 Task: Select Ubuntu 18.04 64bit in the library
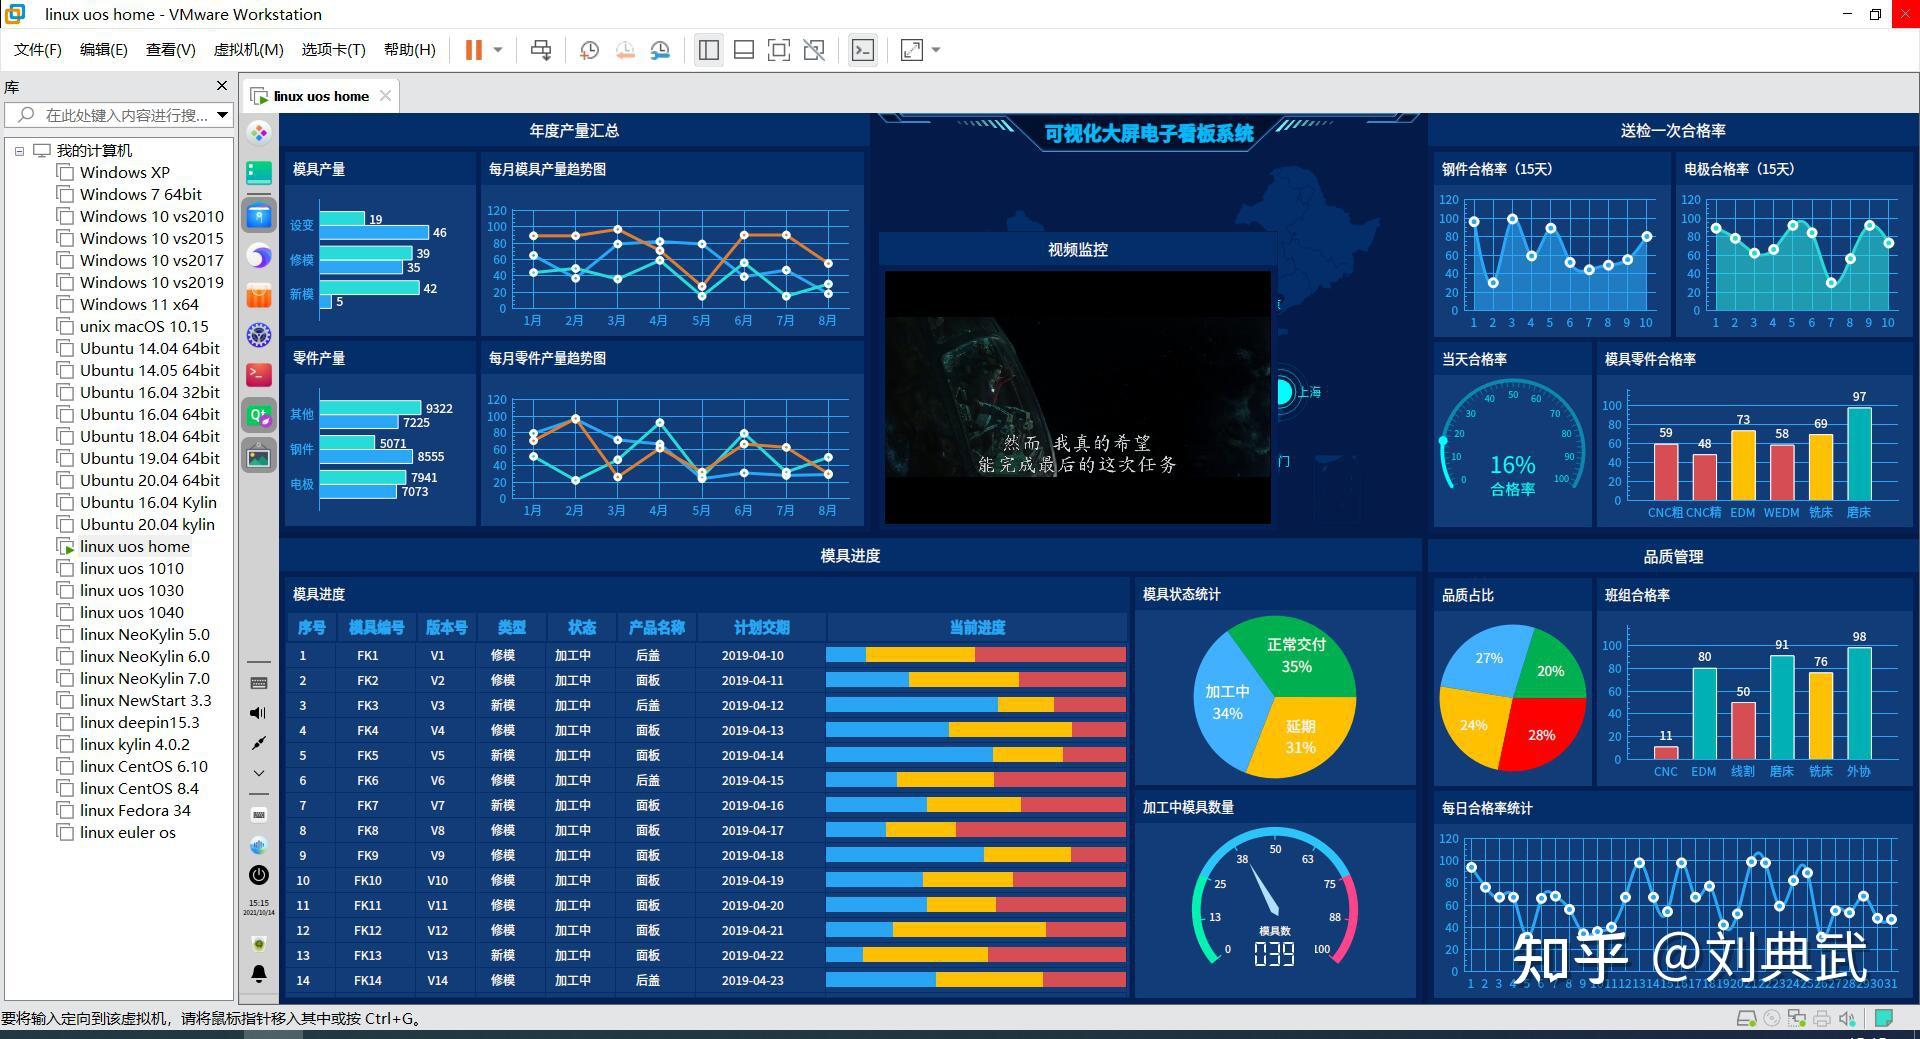pos(150,436)
